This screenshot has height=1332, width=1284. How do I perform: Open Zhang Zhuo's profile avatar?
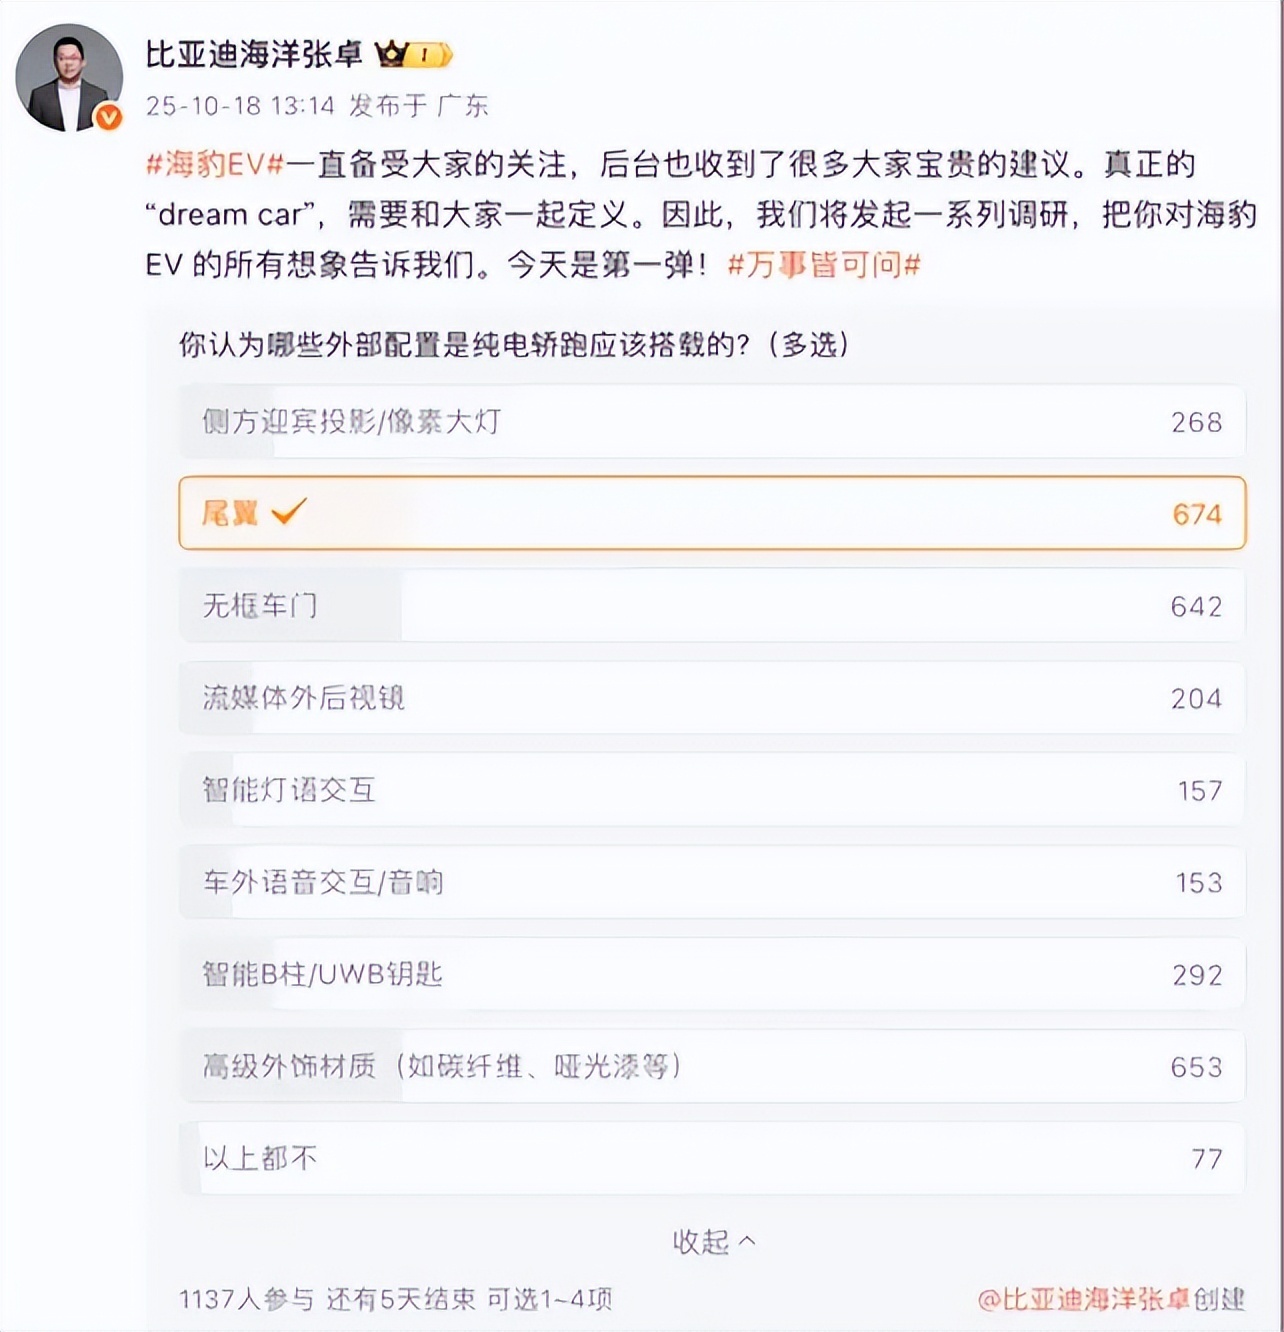(x=66, y=76)
